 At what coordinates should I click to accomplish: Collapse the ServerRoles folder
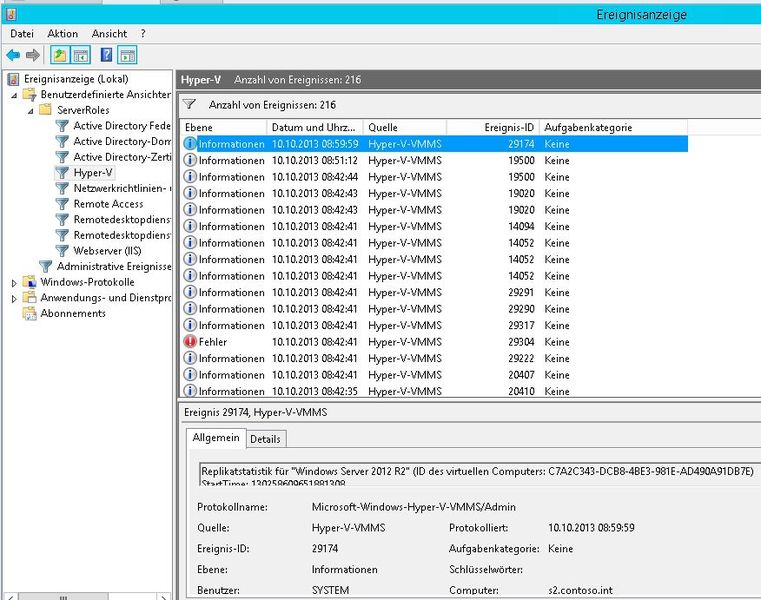pos(29,110)
